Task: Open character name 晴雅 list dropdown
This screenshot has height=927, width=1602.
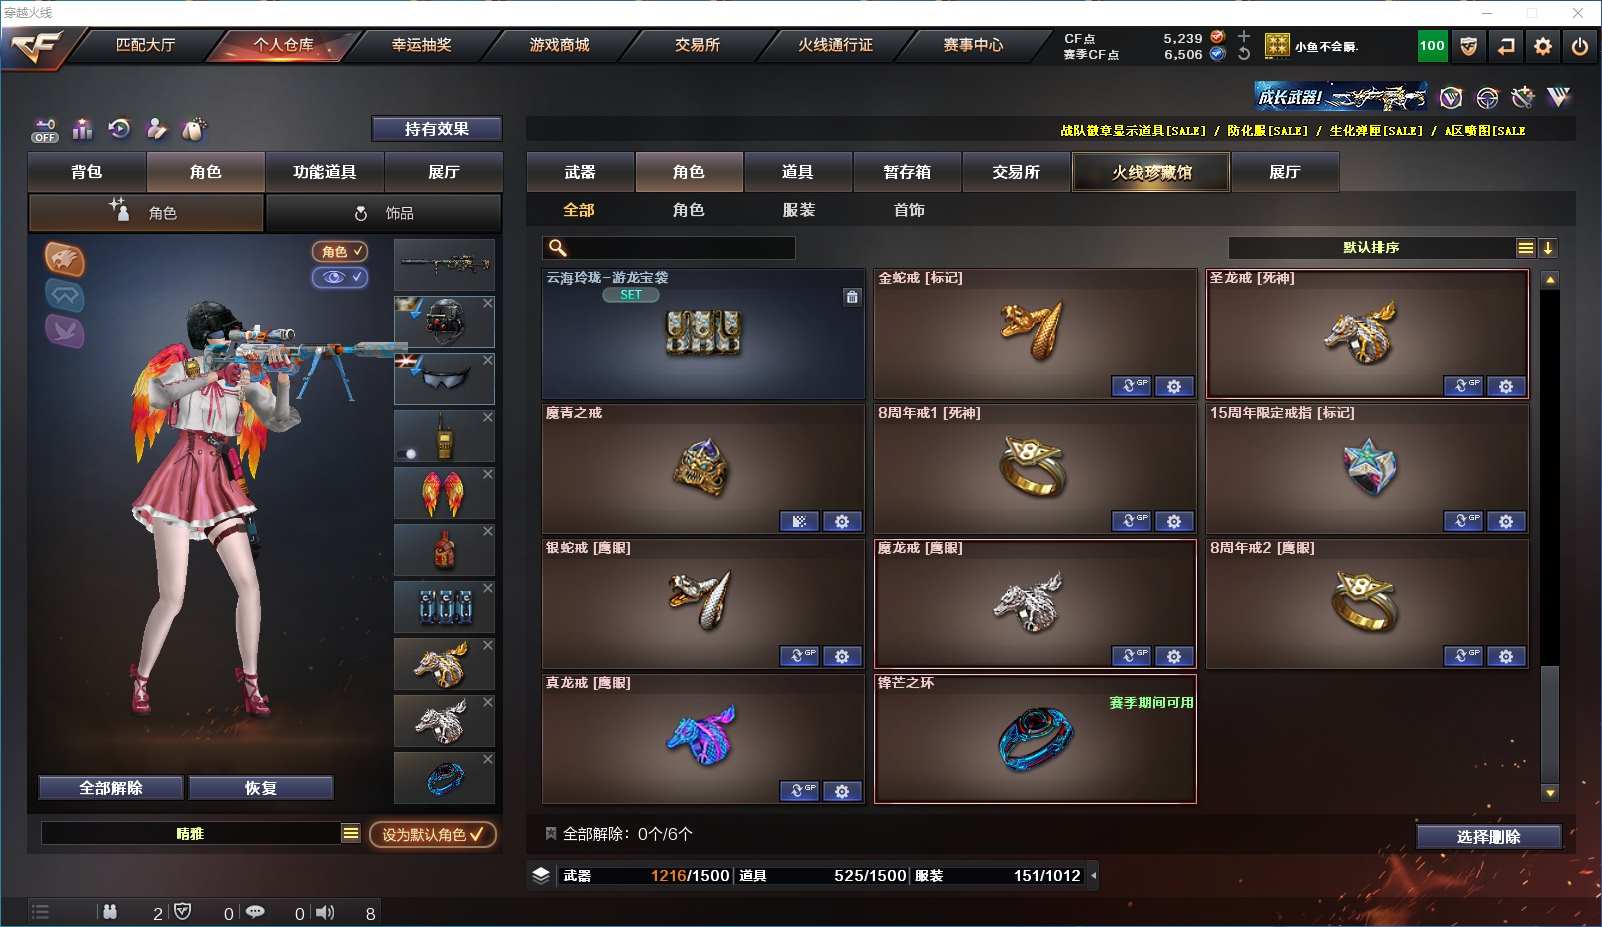Action: click(x=350, y=833)
